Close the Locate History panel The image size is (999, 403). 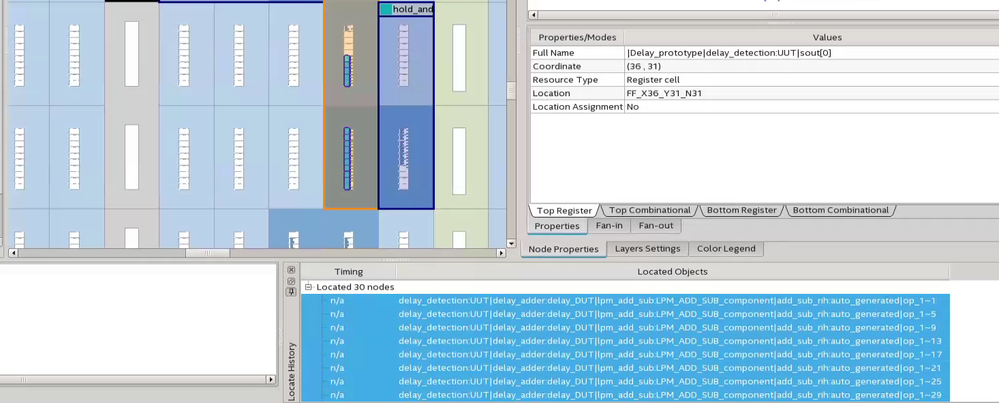tap(291, 270)
